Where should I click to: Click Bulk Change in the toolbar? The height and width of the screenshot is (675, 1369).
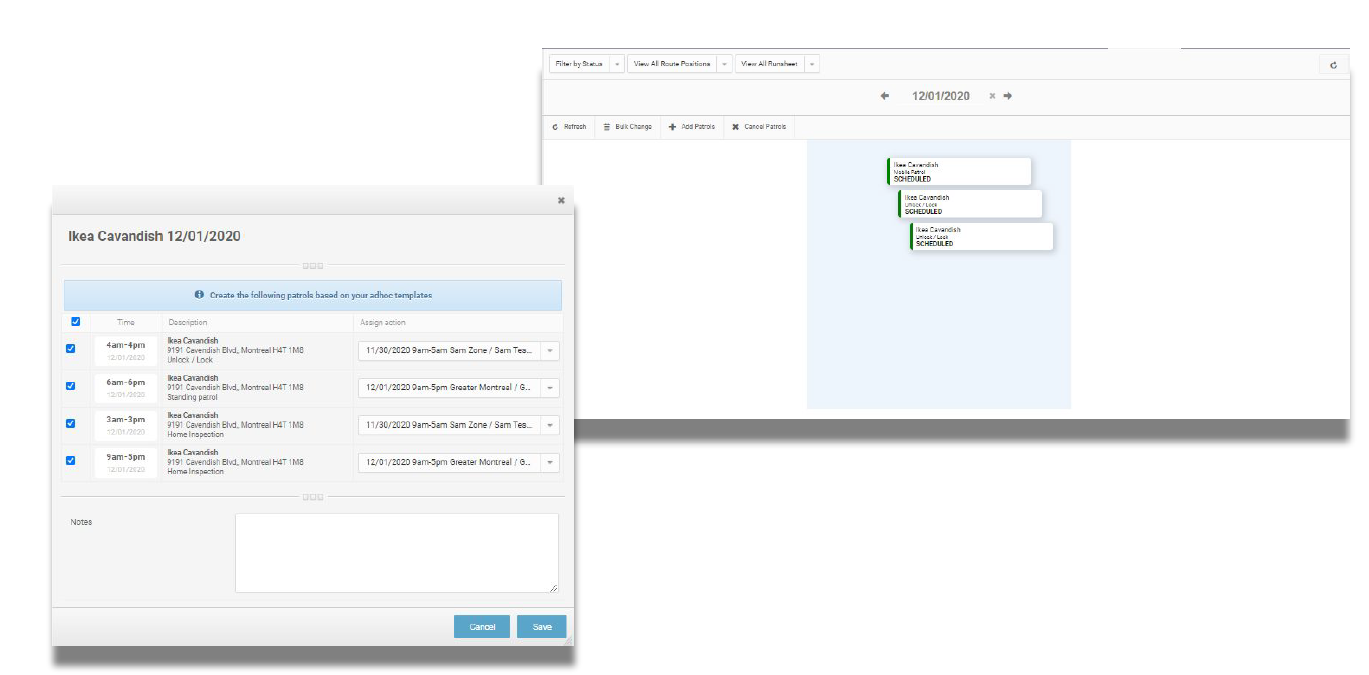[628, 127]
